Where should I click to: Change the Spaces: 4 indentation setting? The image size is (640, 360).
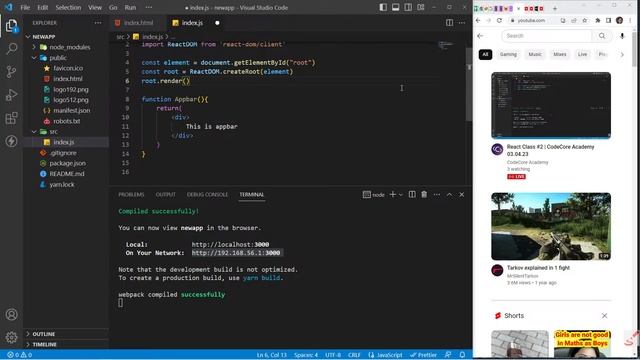pyautogui.click(x=306, y=355)
